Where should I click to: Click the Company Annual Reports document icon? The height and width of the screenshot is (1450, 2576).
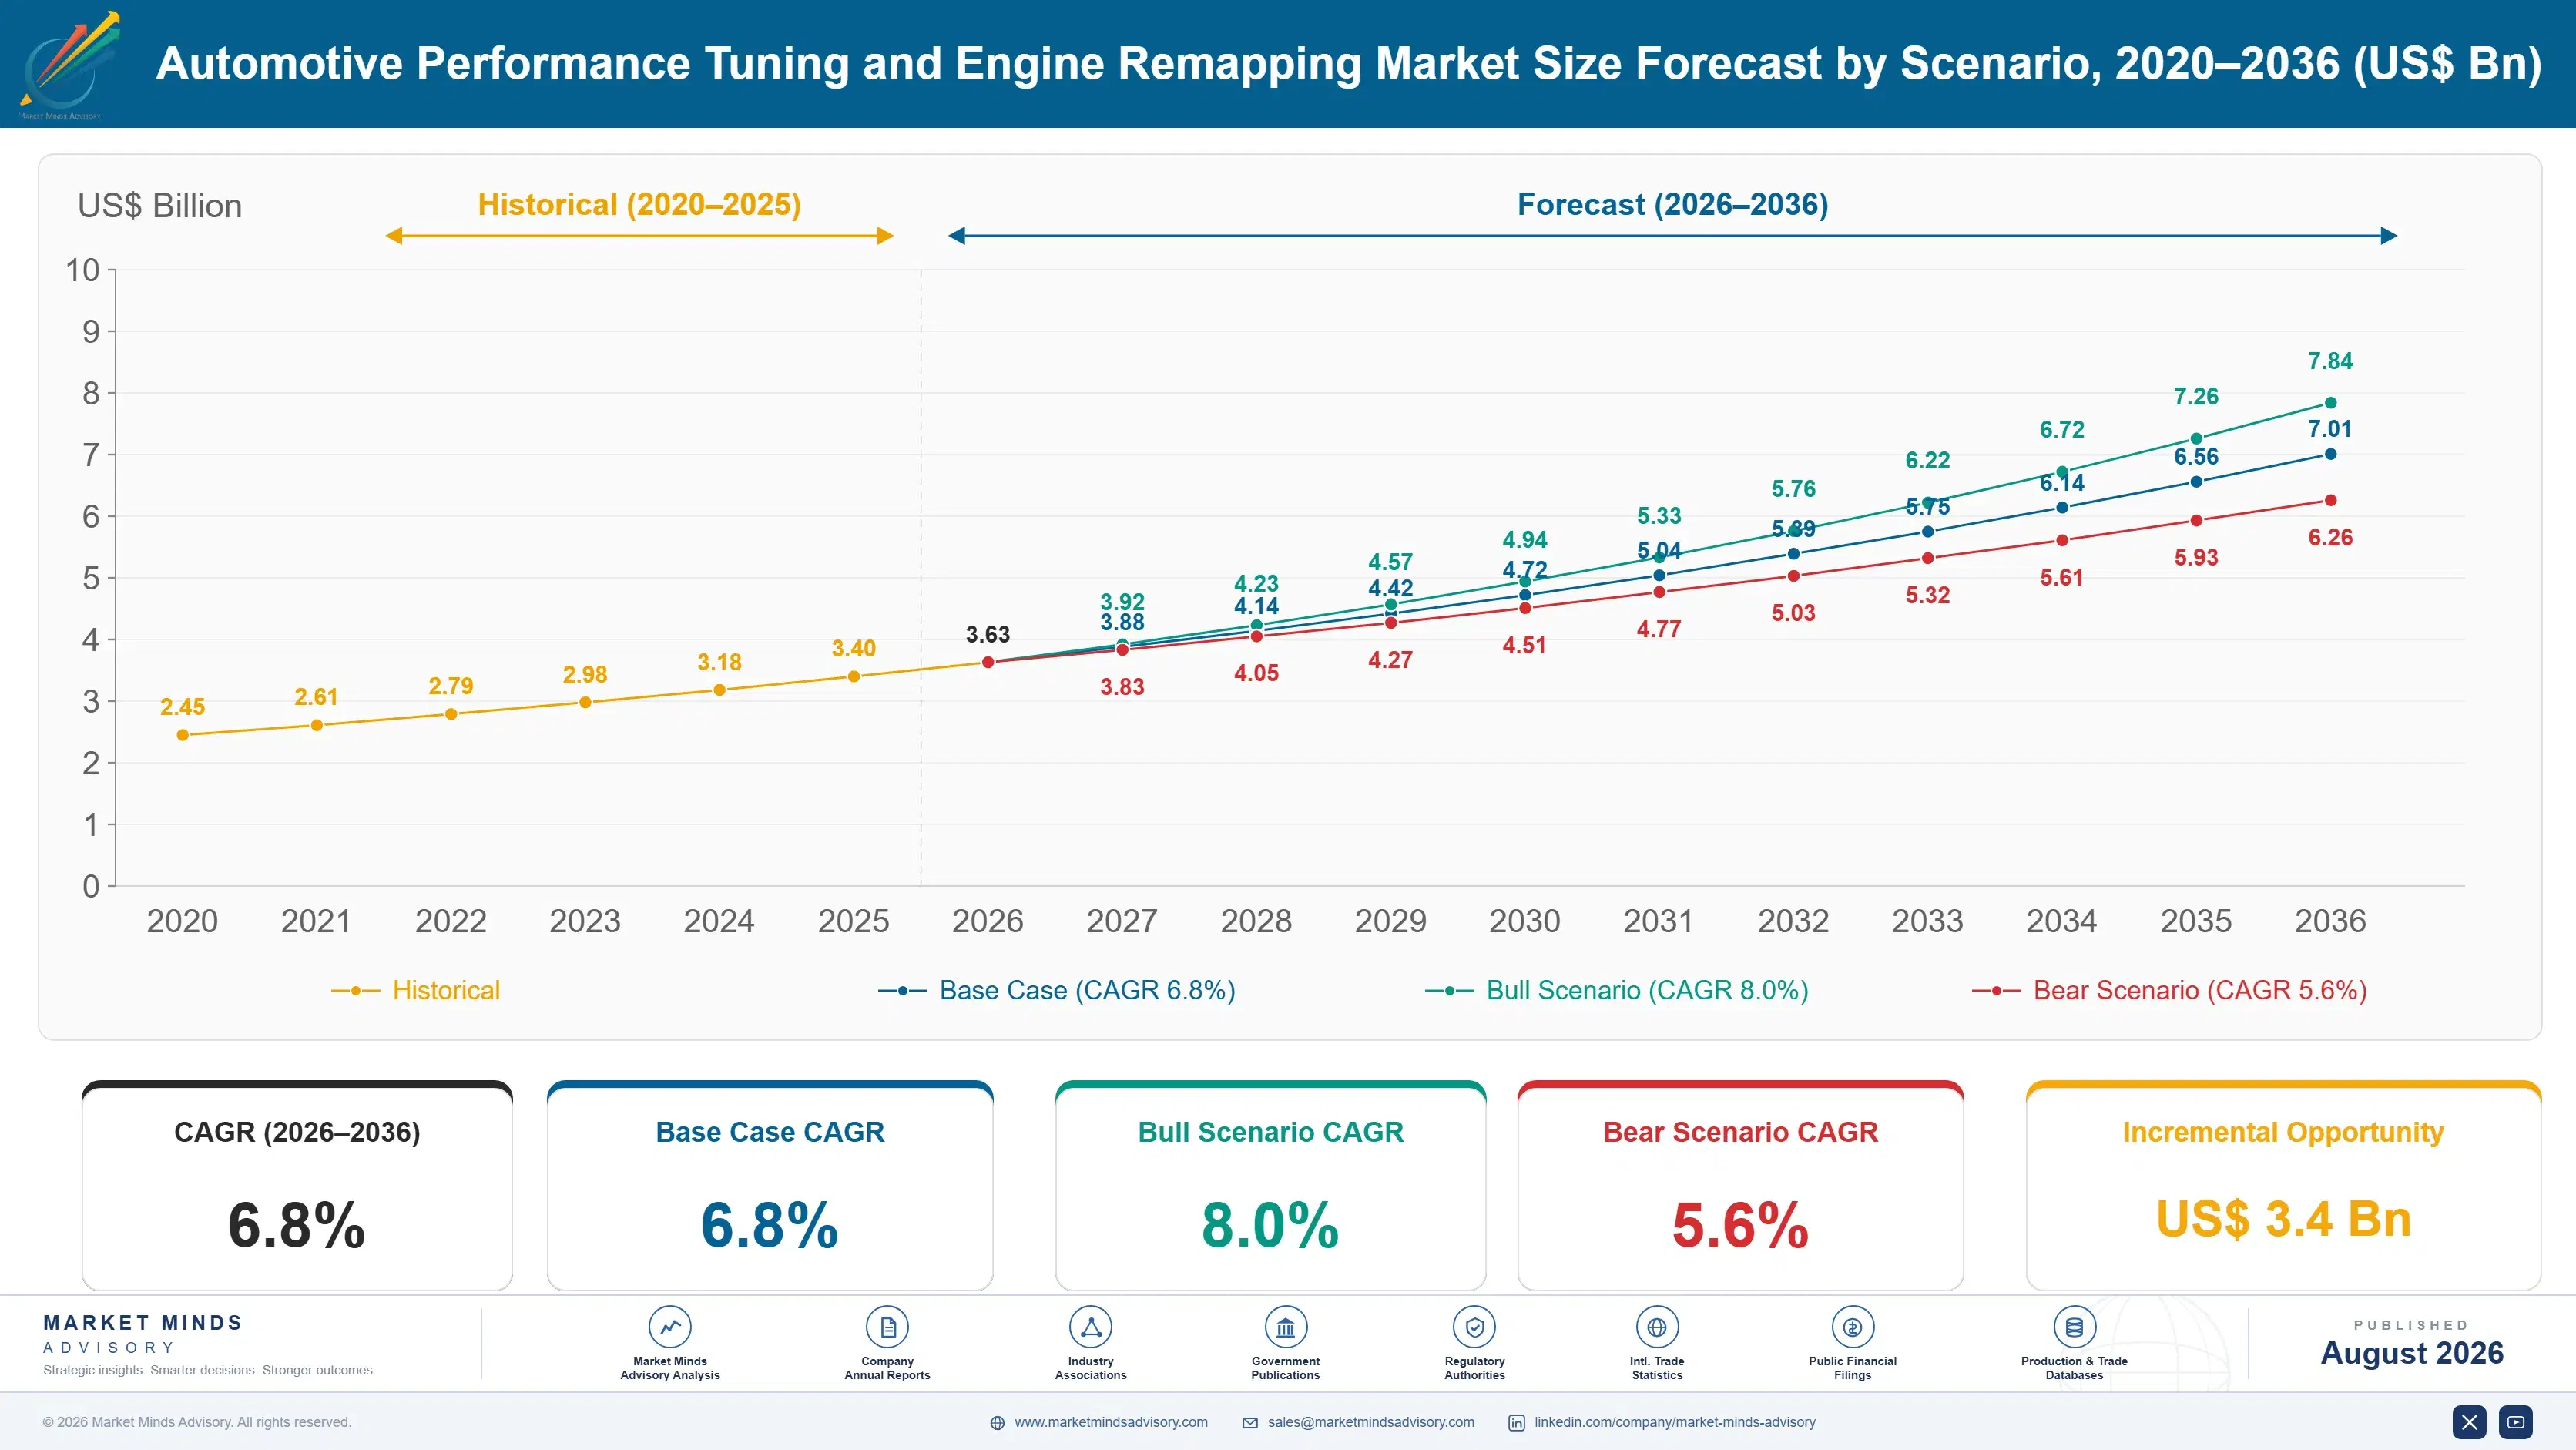click(887, 1327)
